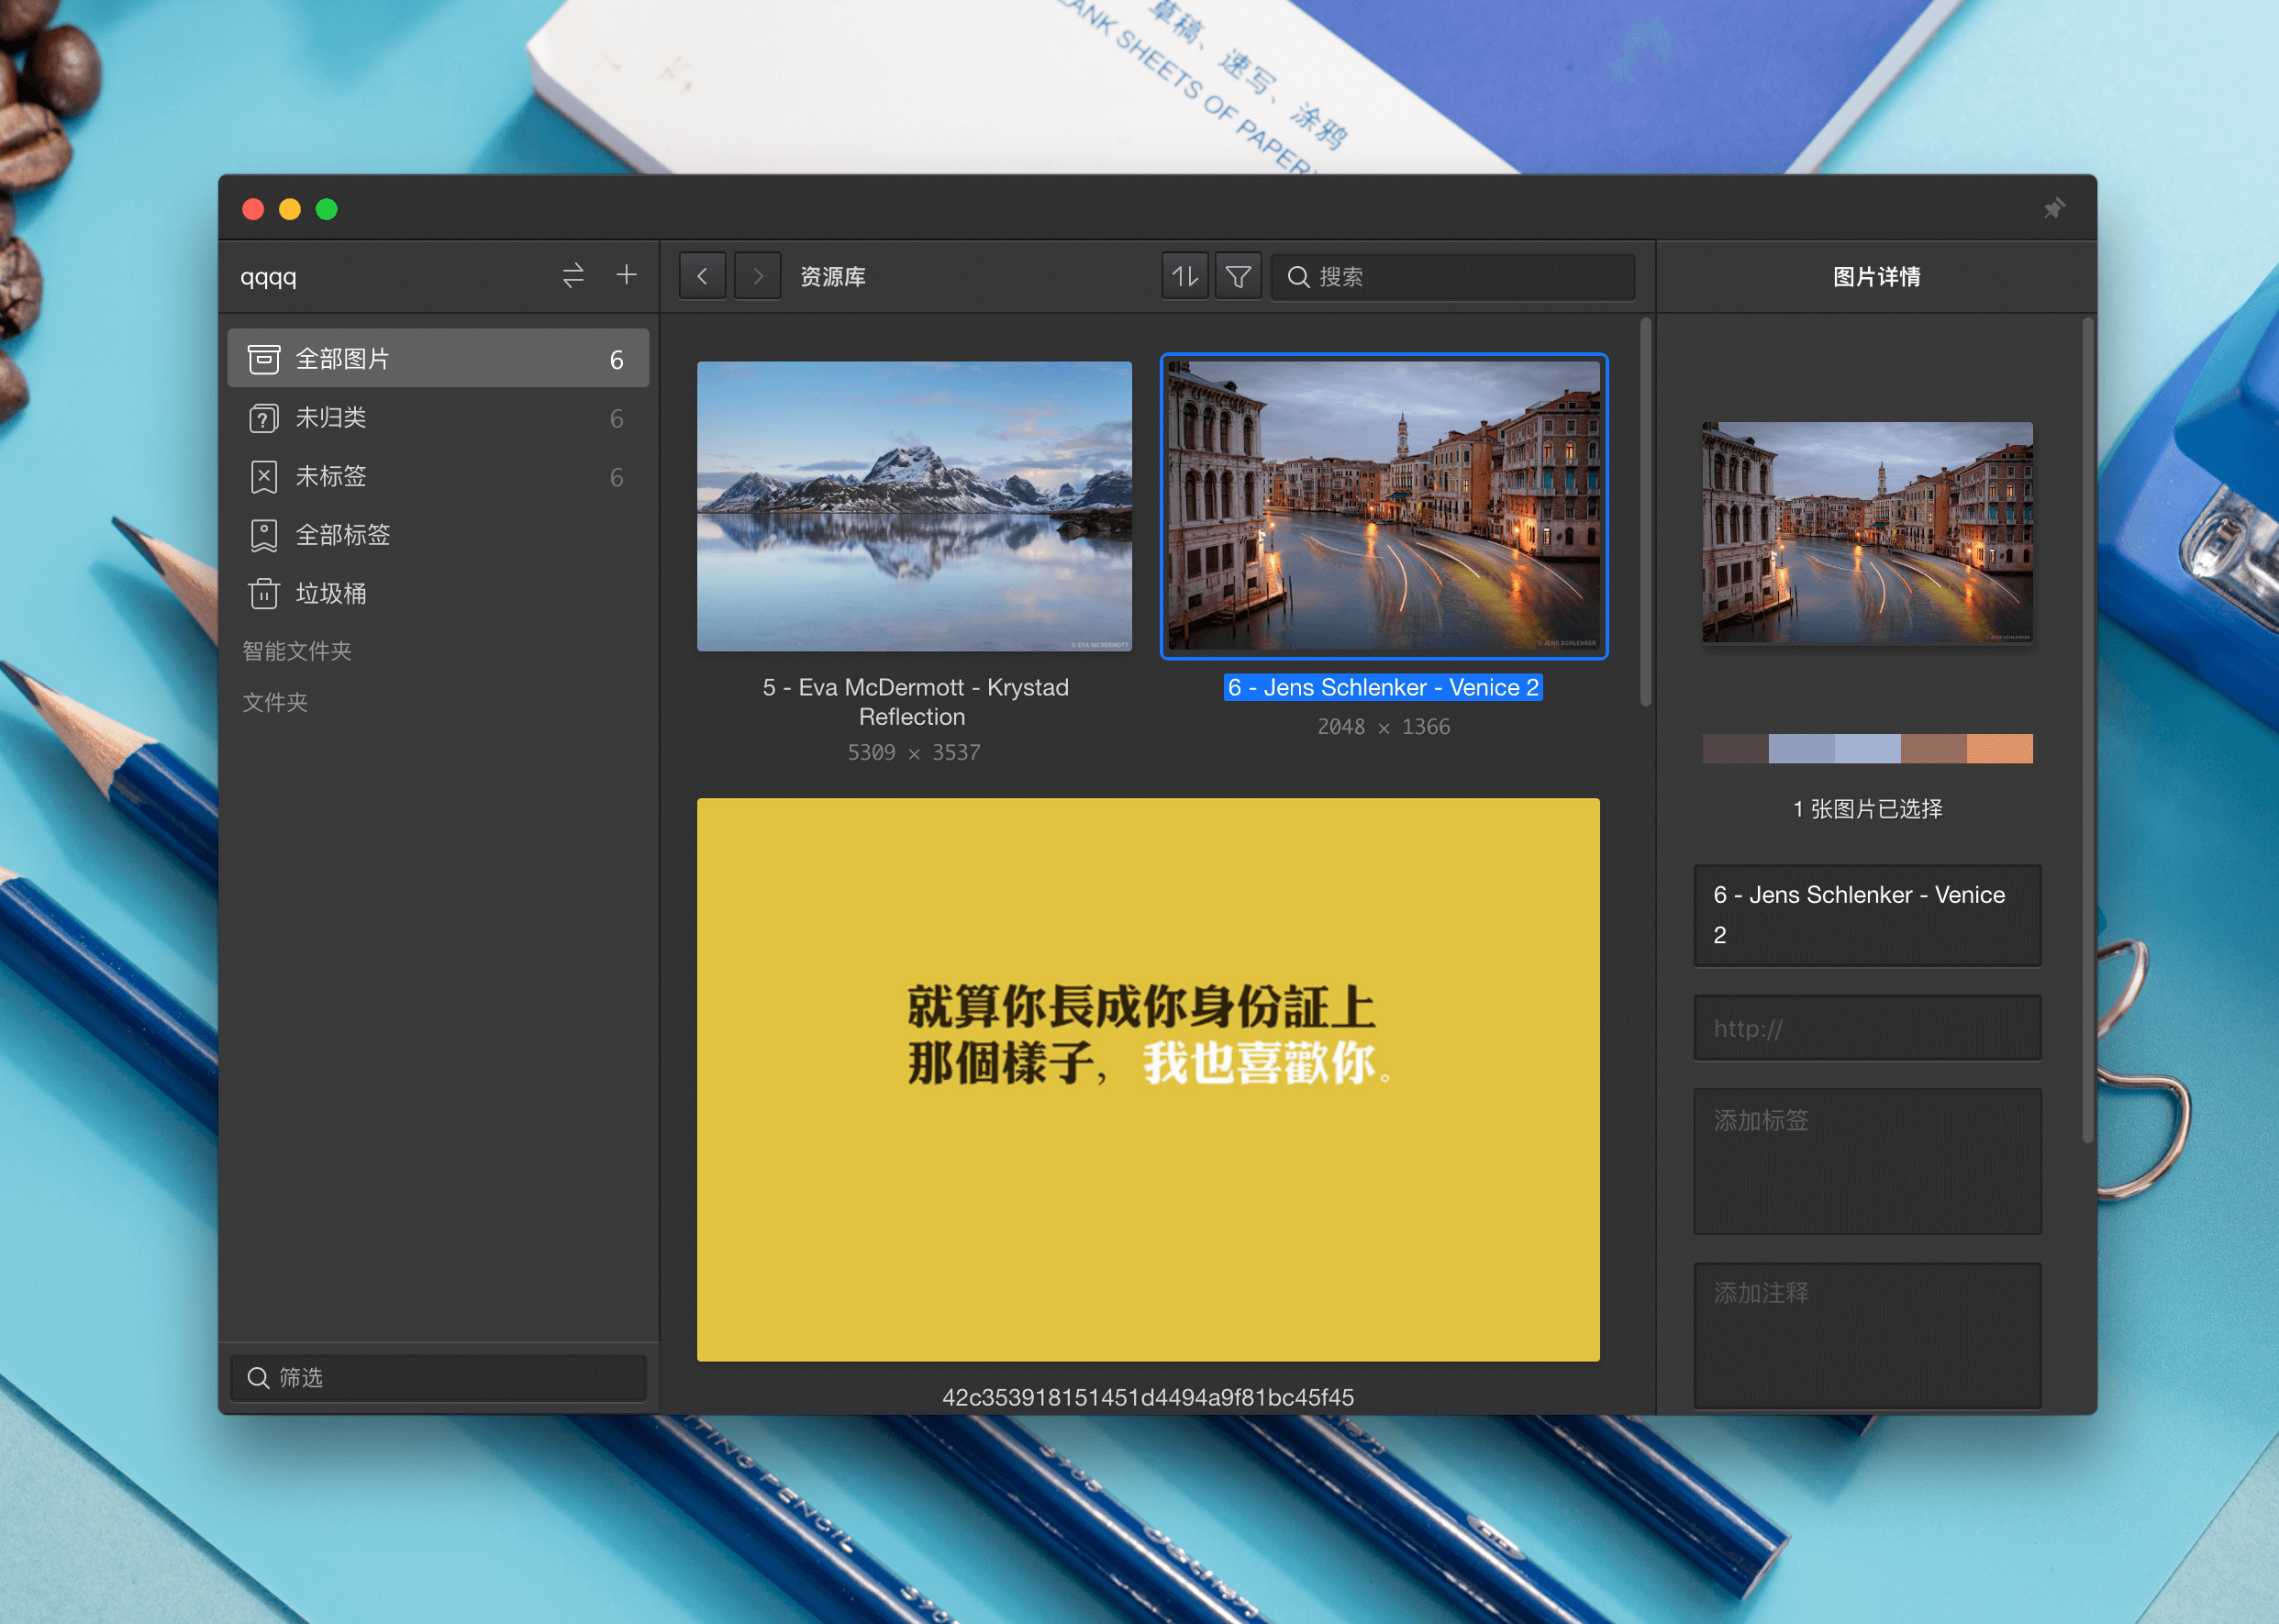Click the 文件夹 section header

click(275, 702)
